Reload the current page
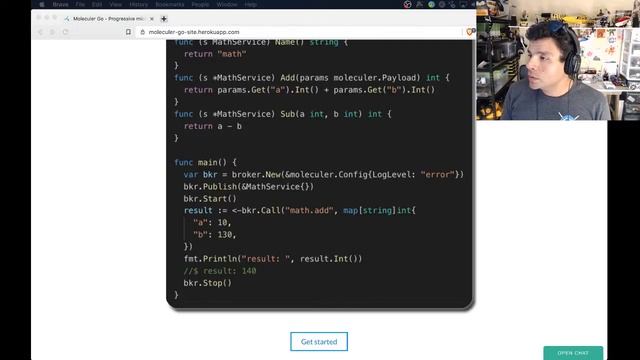This screenshot has height=360, width=640. pyautogui.click(x=65, y=32)
